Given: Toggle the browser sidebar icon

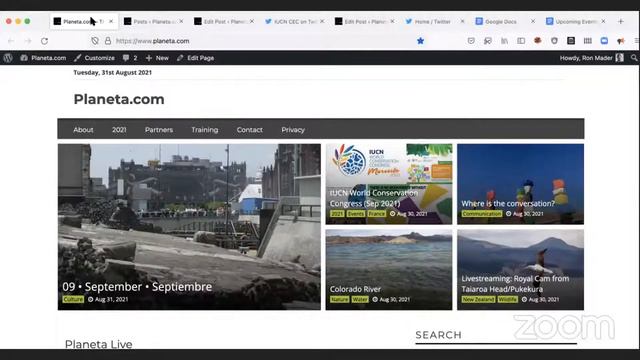Looking at the screenshot, I should (521, 41).
